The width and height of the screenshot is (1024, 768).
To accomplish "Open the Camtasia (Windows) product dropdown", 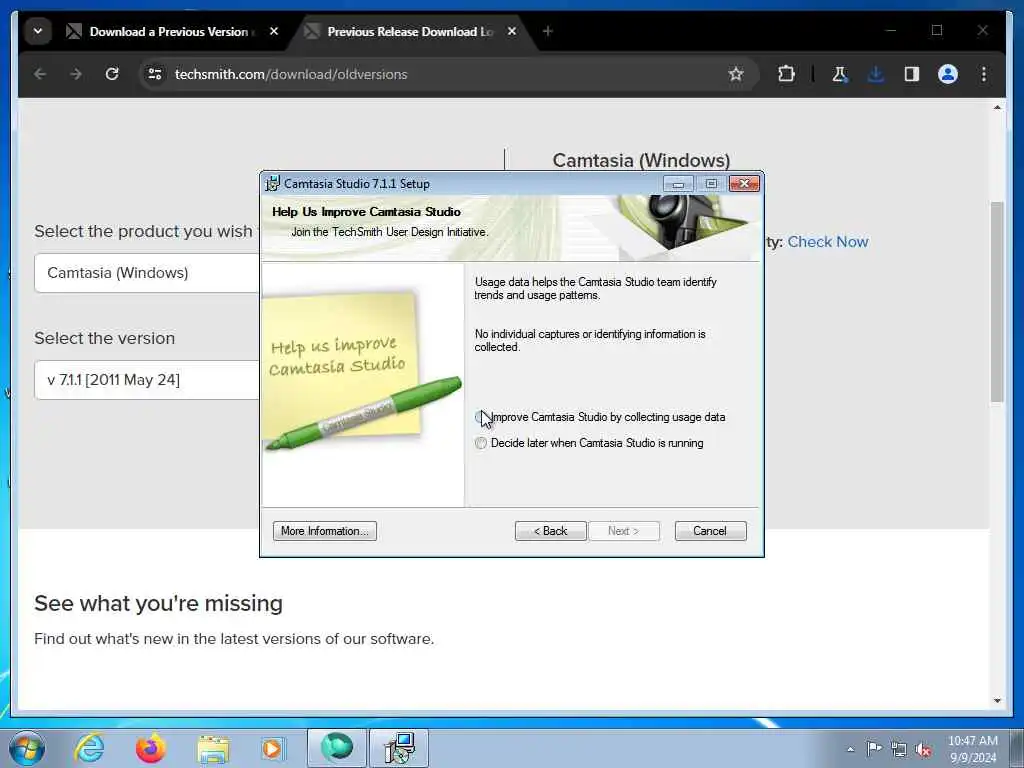I will (147, 273).
